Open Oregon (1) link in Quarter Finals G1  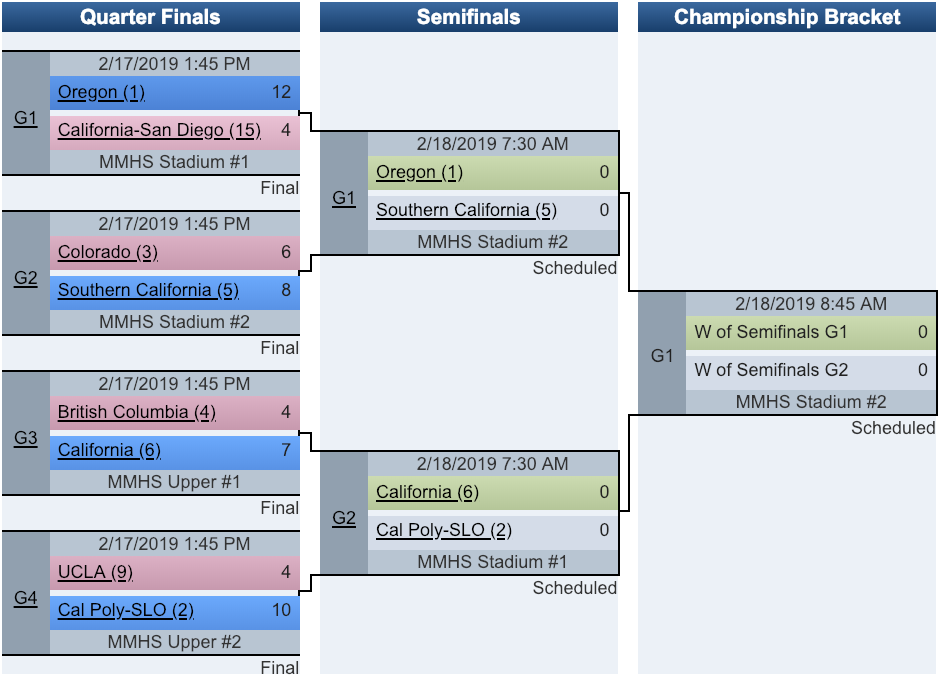101,92
